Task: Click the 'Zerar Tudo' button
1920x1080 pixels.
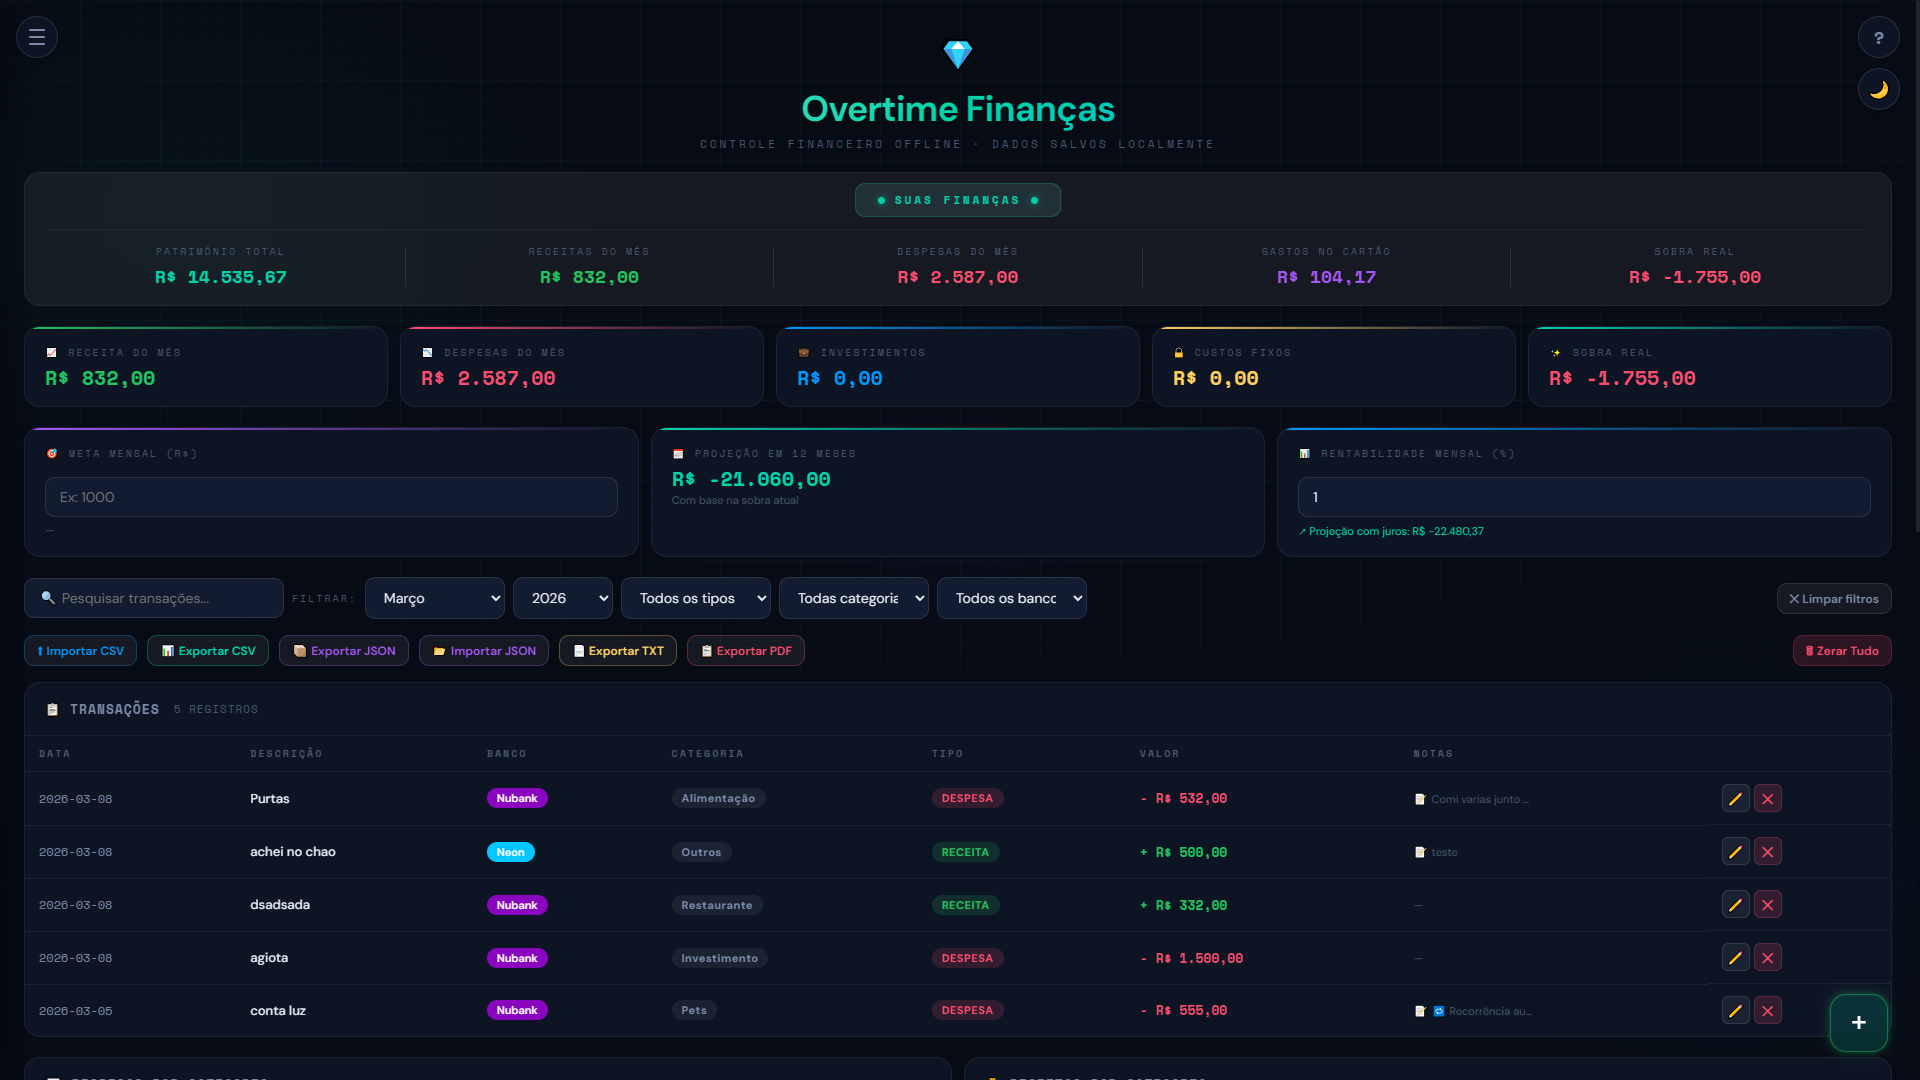Action: [x=1841, y=650]
